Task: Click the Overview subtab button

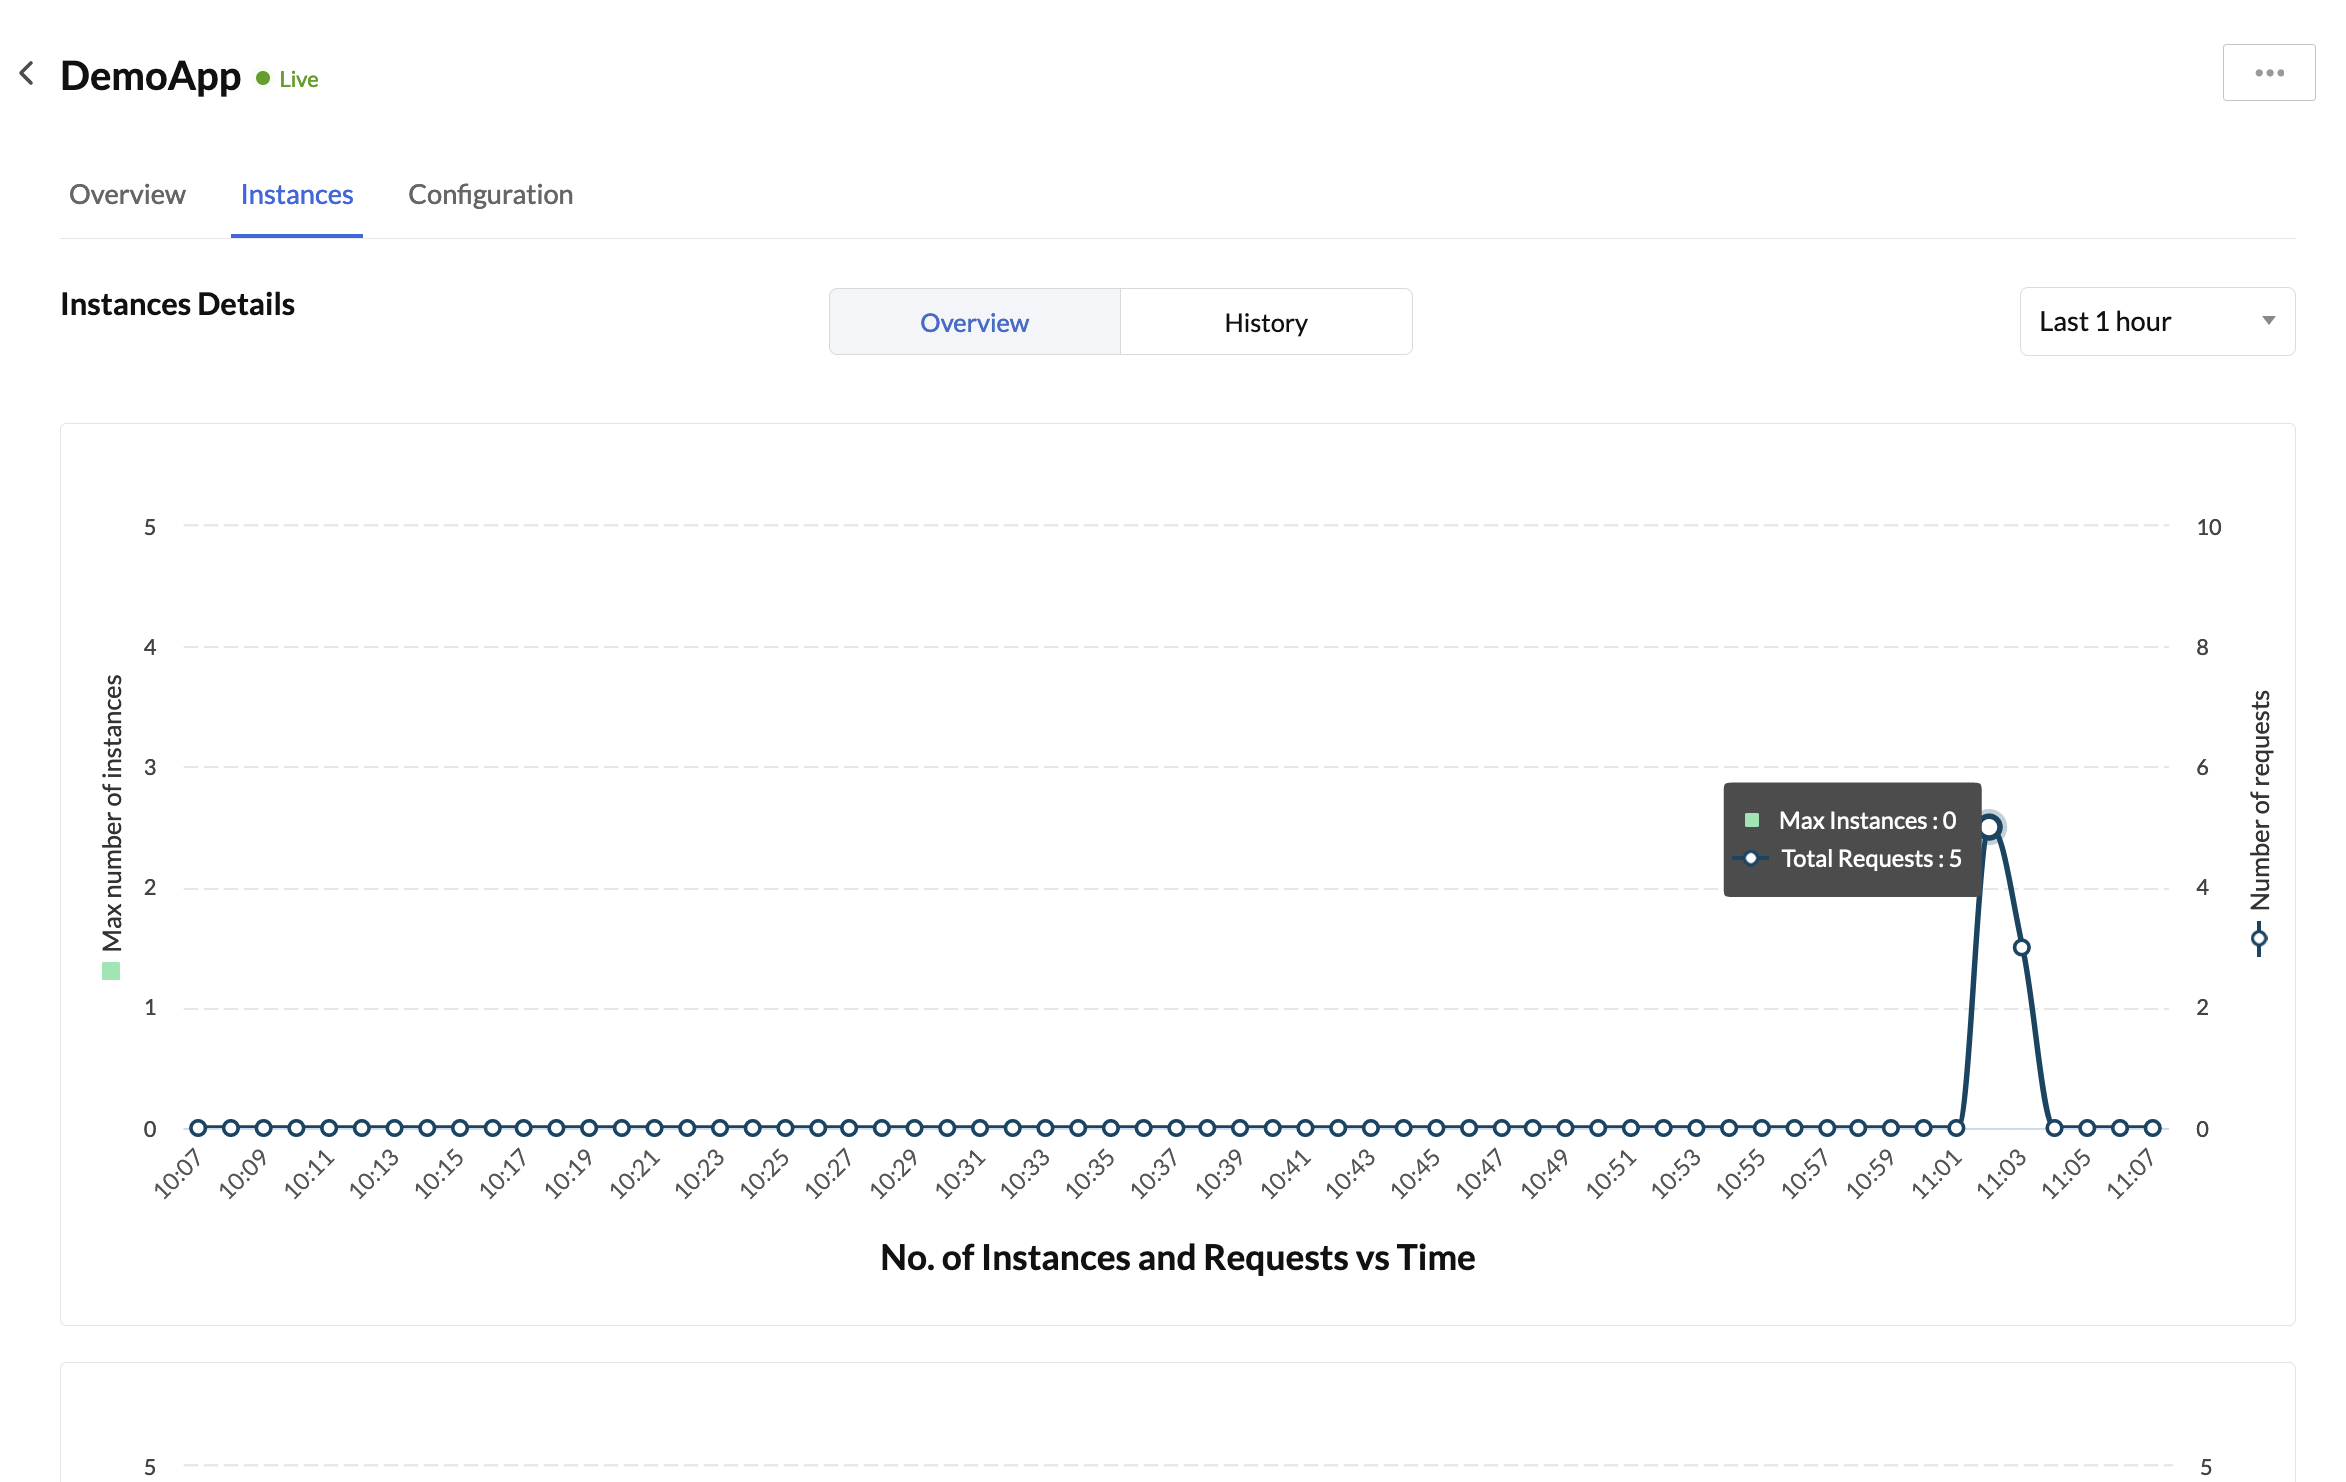Action: 975,321
